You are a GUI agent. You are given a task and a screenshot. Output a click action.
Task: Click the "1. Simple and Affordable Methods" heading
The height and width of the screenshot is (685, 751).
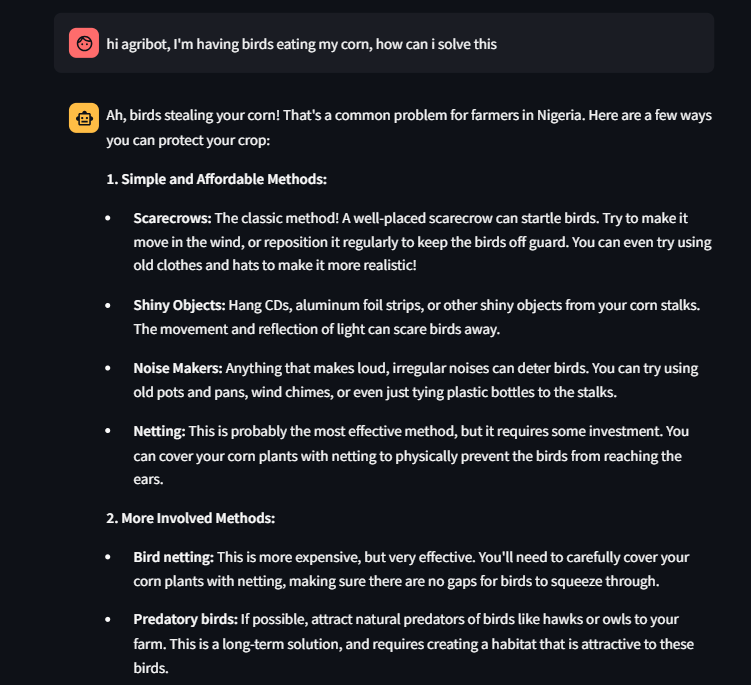click(x=217, y=179)
